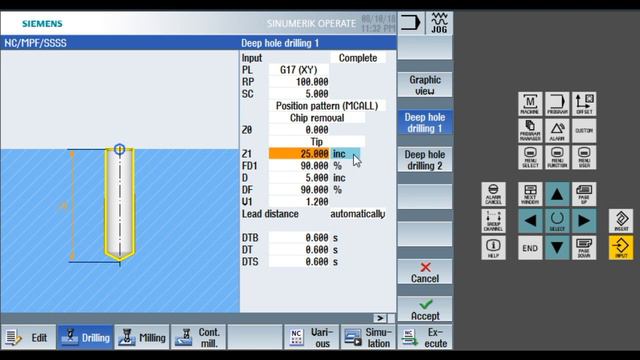
Task: Click the down arrow cursor key
Action: point(557,248)
